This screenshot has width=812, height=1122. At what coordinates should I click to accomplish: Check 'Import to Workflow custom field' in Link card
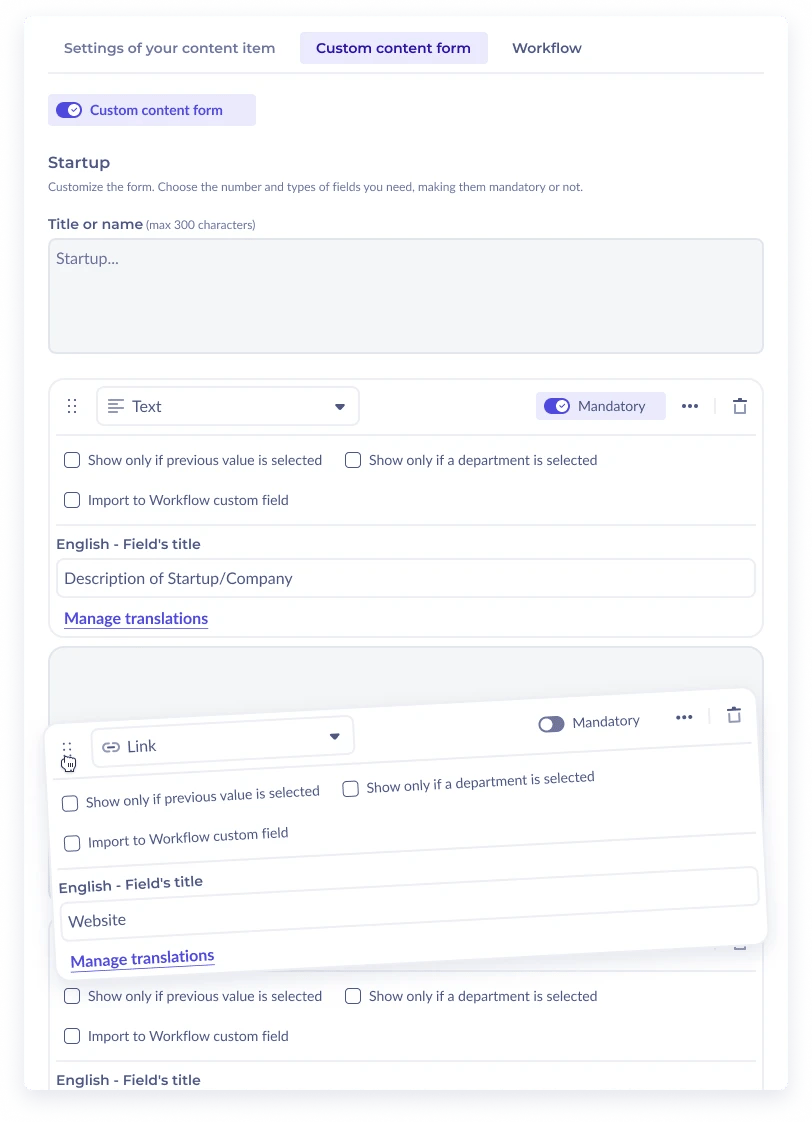coord(72,843)
